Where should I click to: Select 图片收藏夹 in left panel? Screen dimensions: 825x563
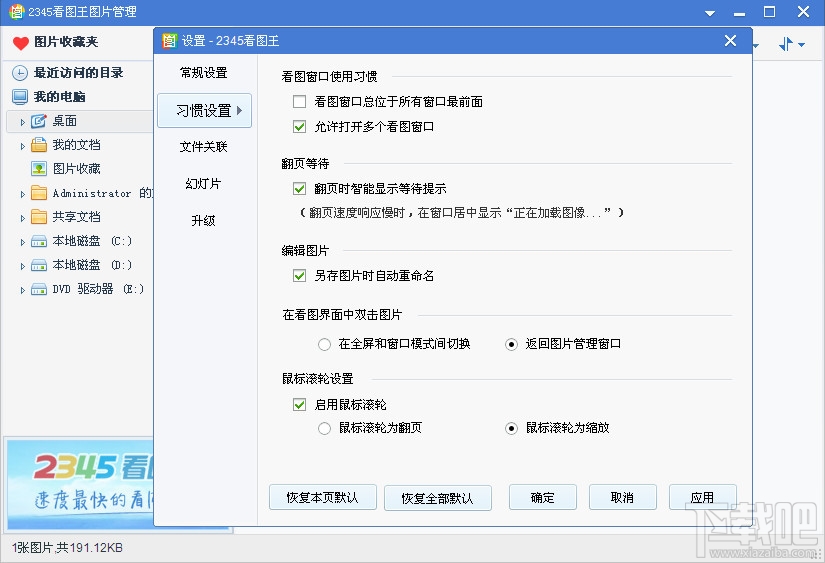(66, 42)
